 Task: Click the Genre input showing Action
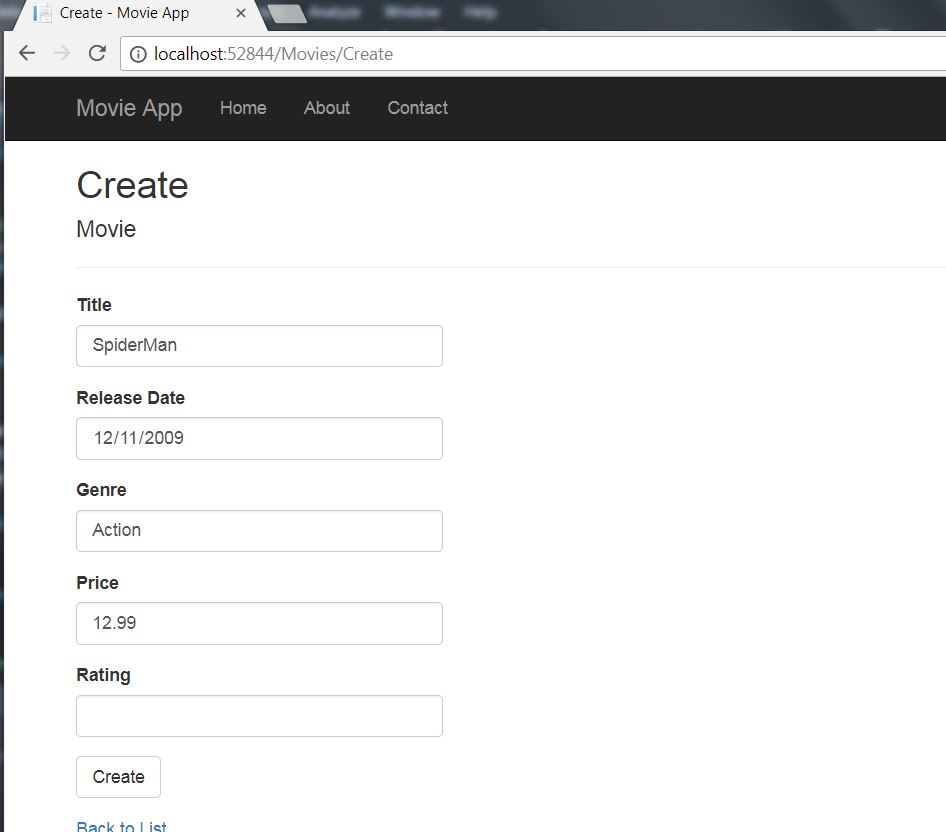coord(259,530)
